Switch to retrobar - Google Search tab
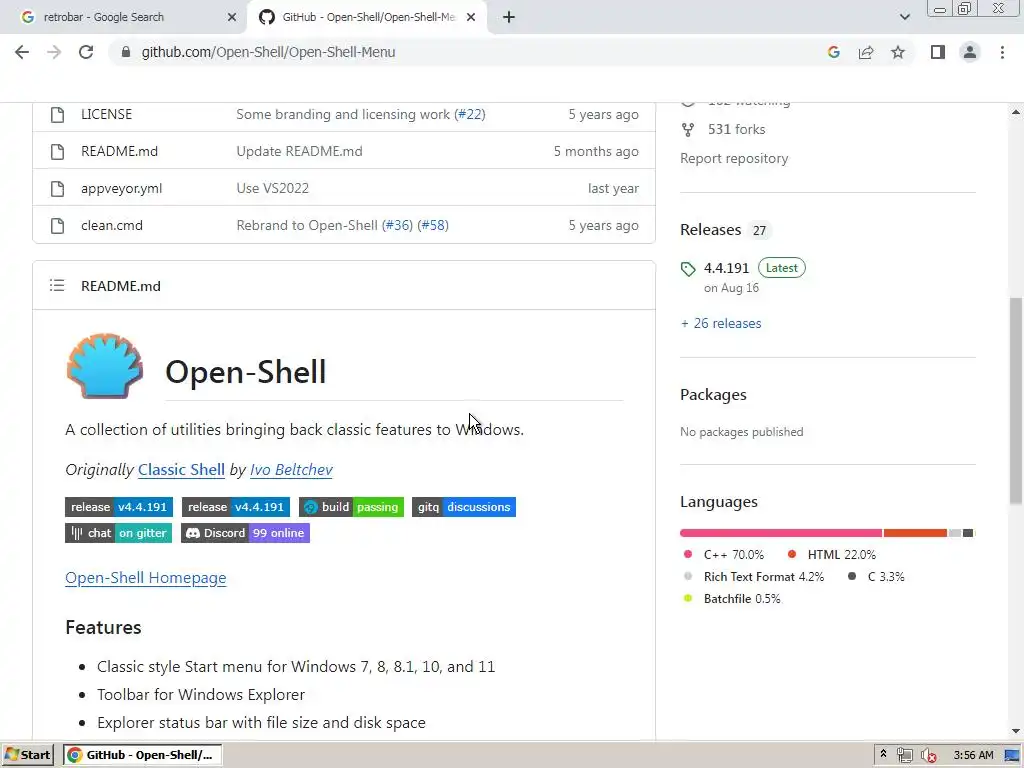The image size is (1024, 768). [123, 17]
